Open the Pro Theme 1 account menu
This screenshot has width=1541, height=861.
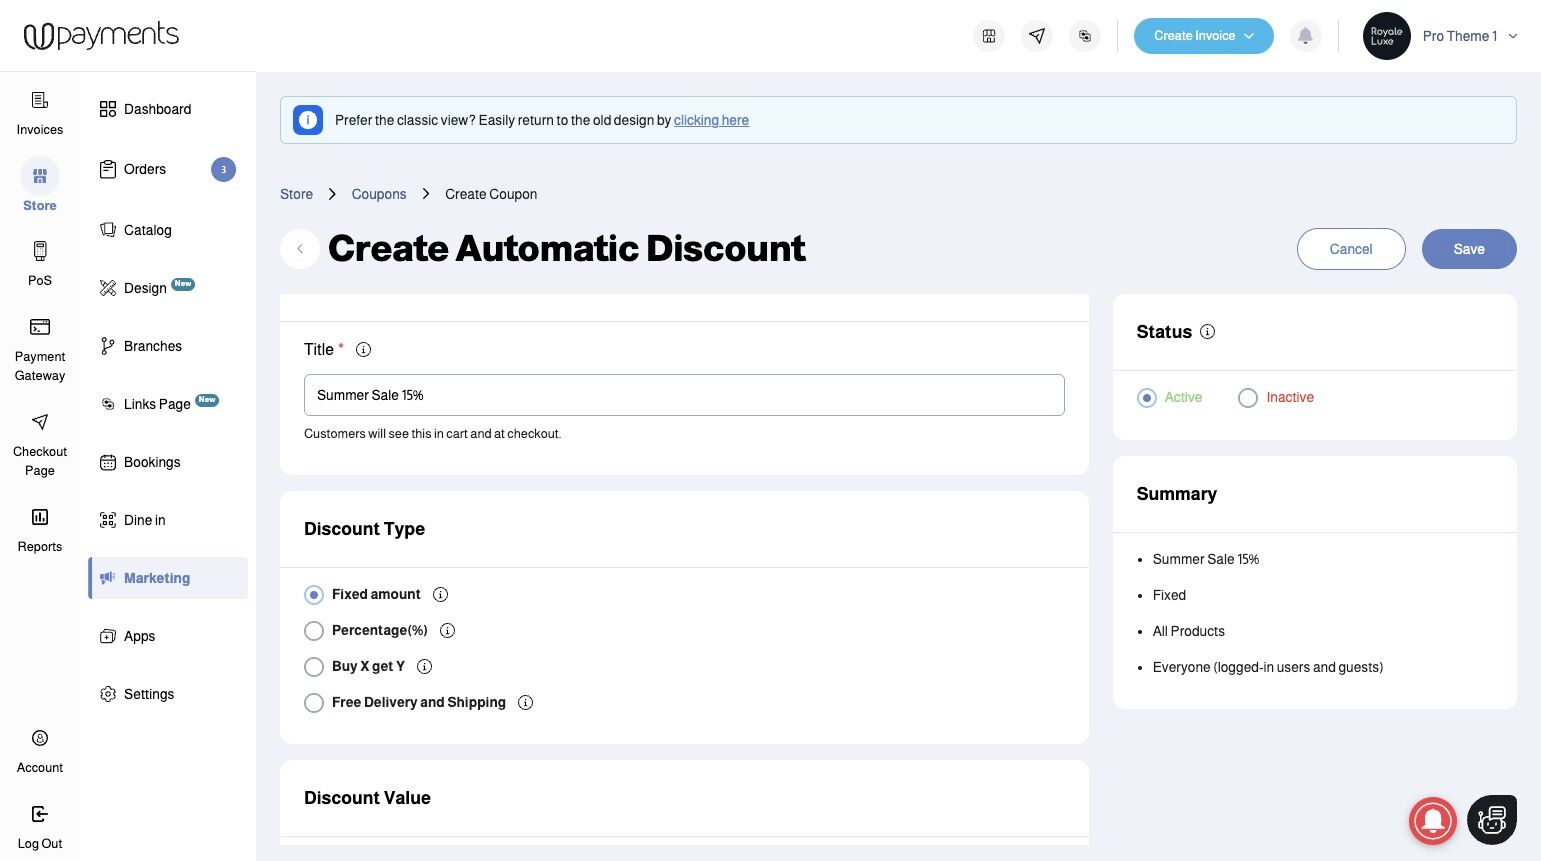[x=1469, y=36]
